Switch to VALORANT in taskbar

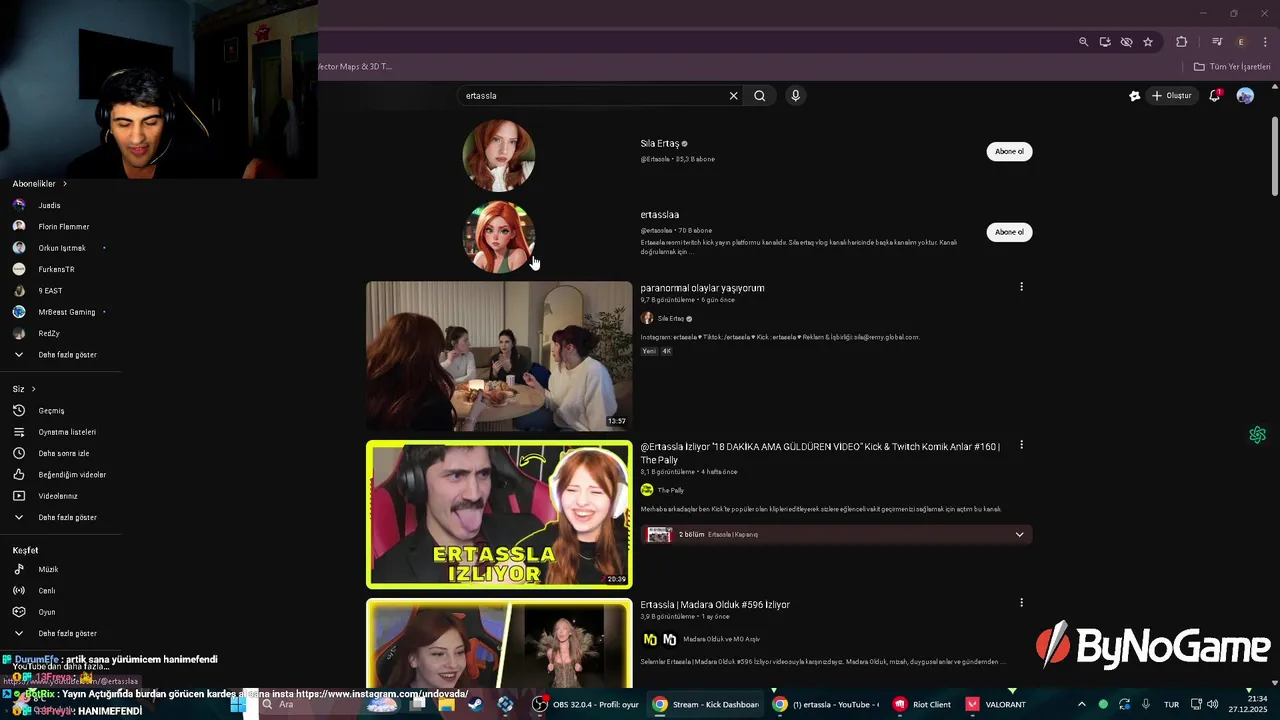(x=996, y=704)
